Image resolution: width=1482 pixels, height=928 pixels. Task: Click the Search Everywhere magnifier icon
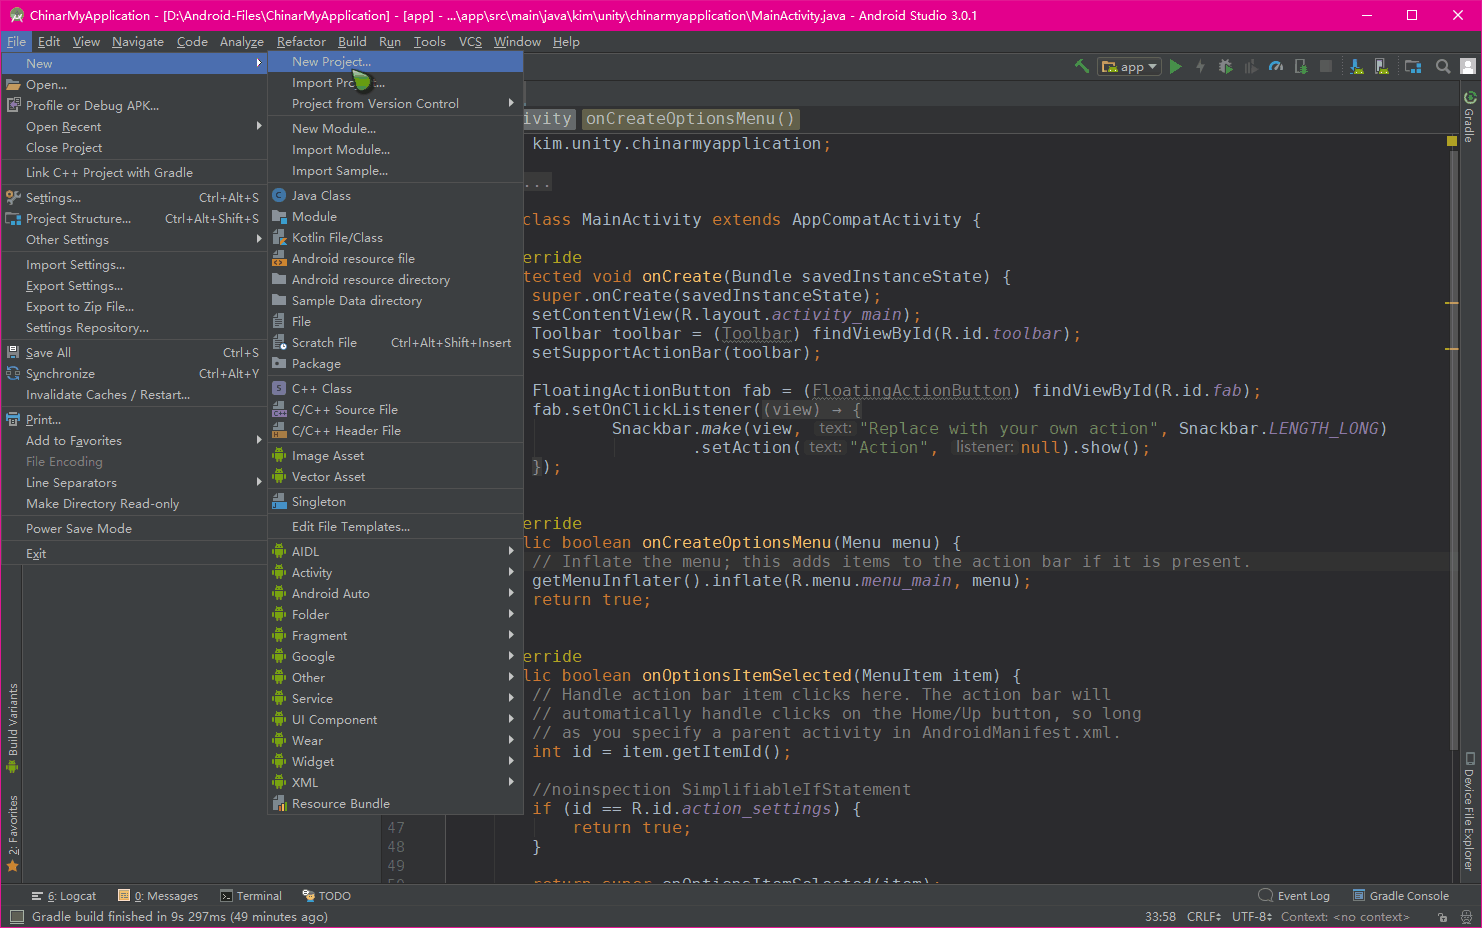tap(1443, 66)
